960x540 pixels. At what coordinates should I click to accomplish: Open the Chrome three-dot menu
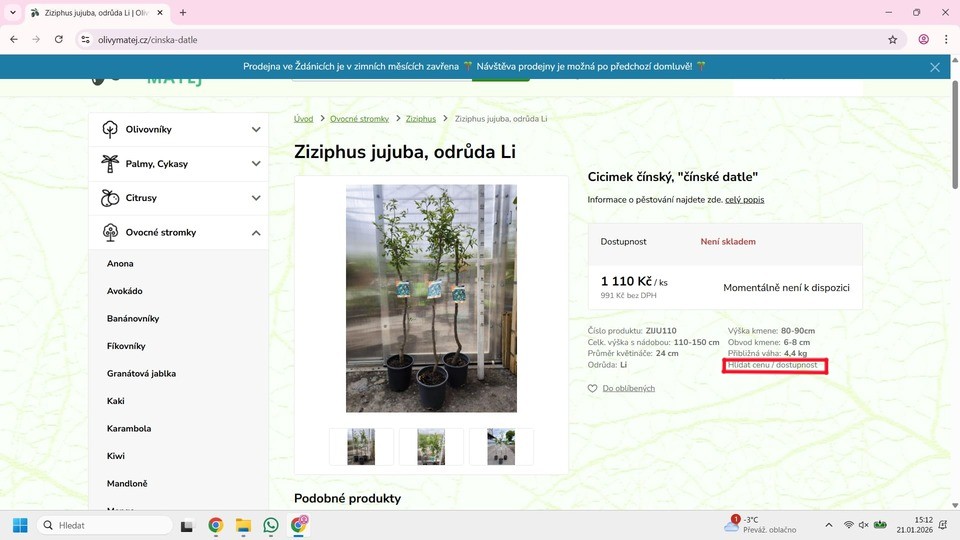[945, 39]
